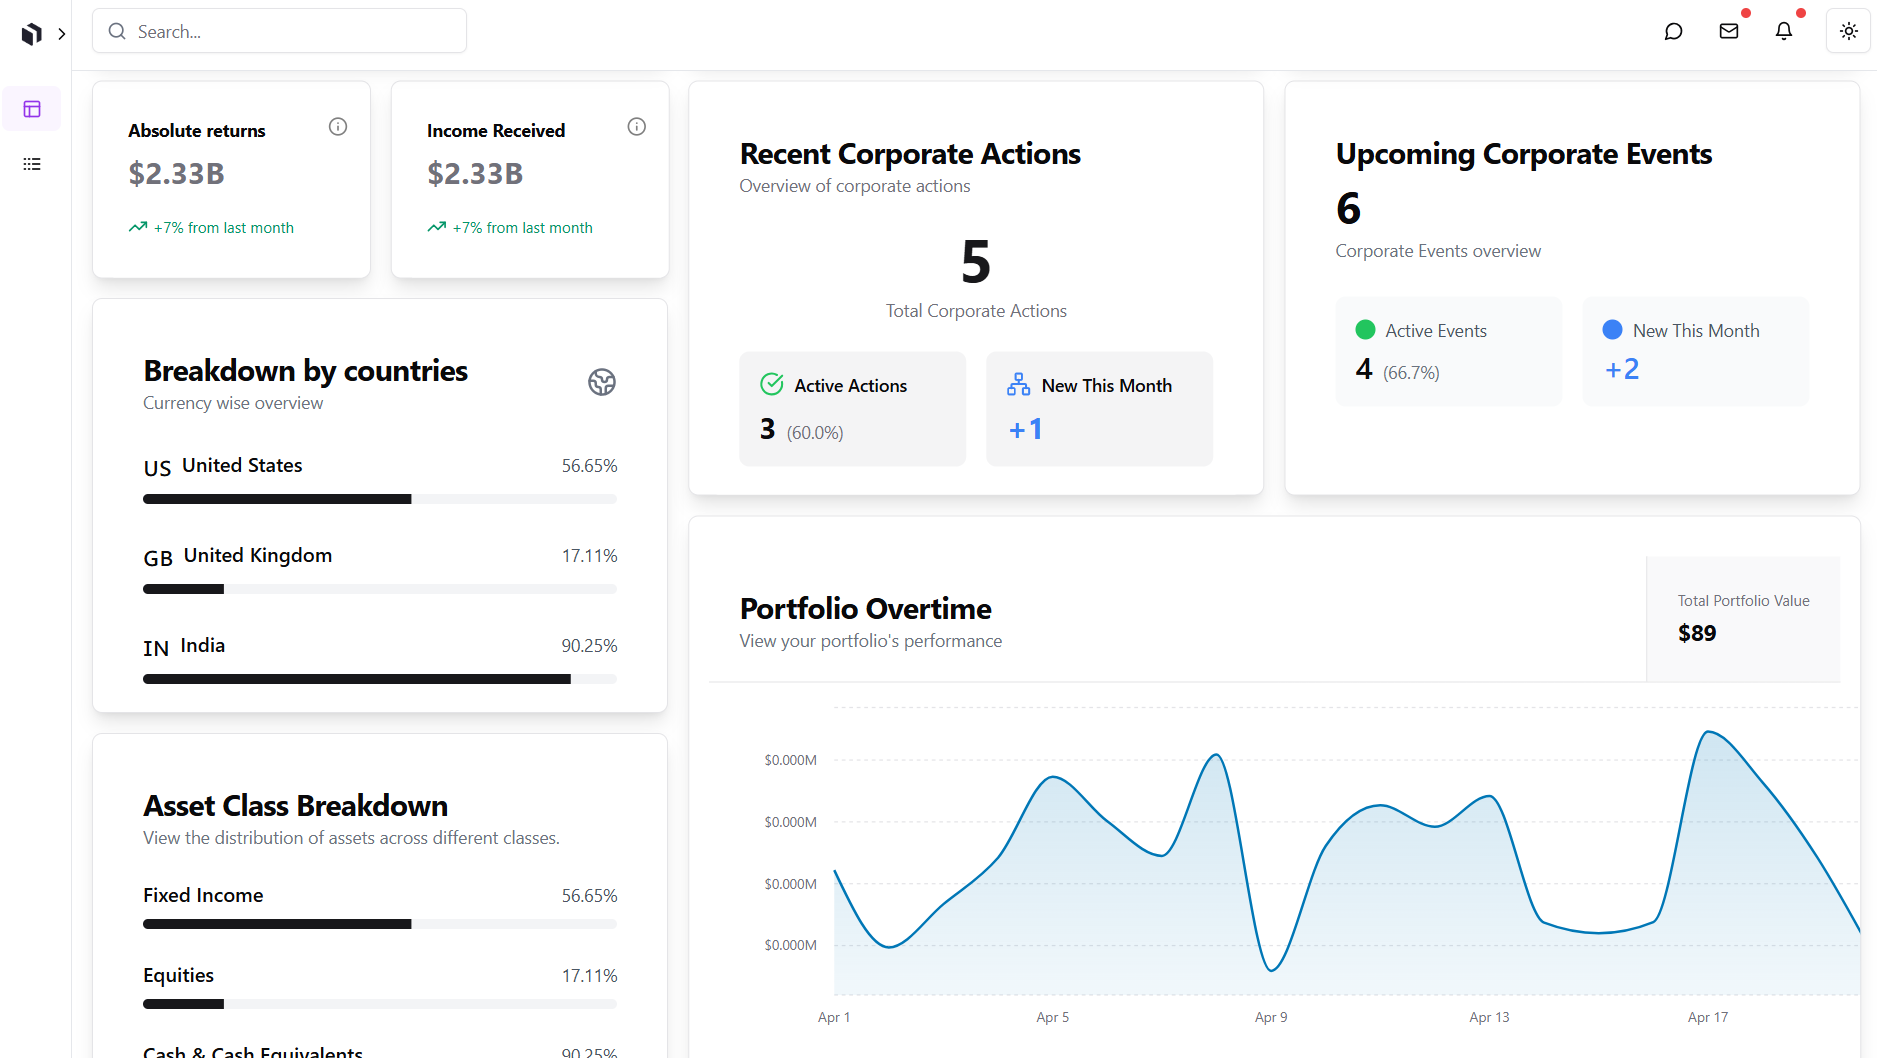Click the Fixed Income asset class row
The width and height of the screenshot is (1877, 1058).
point(379,896)
